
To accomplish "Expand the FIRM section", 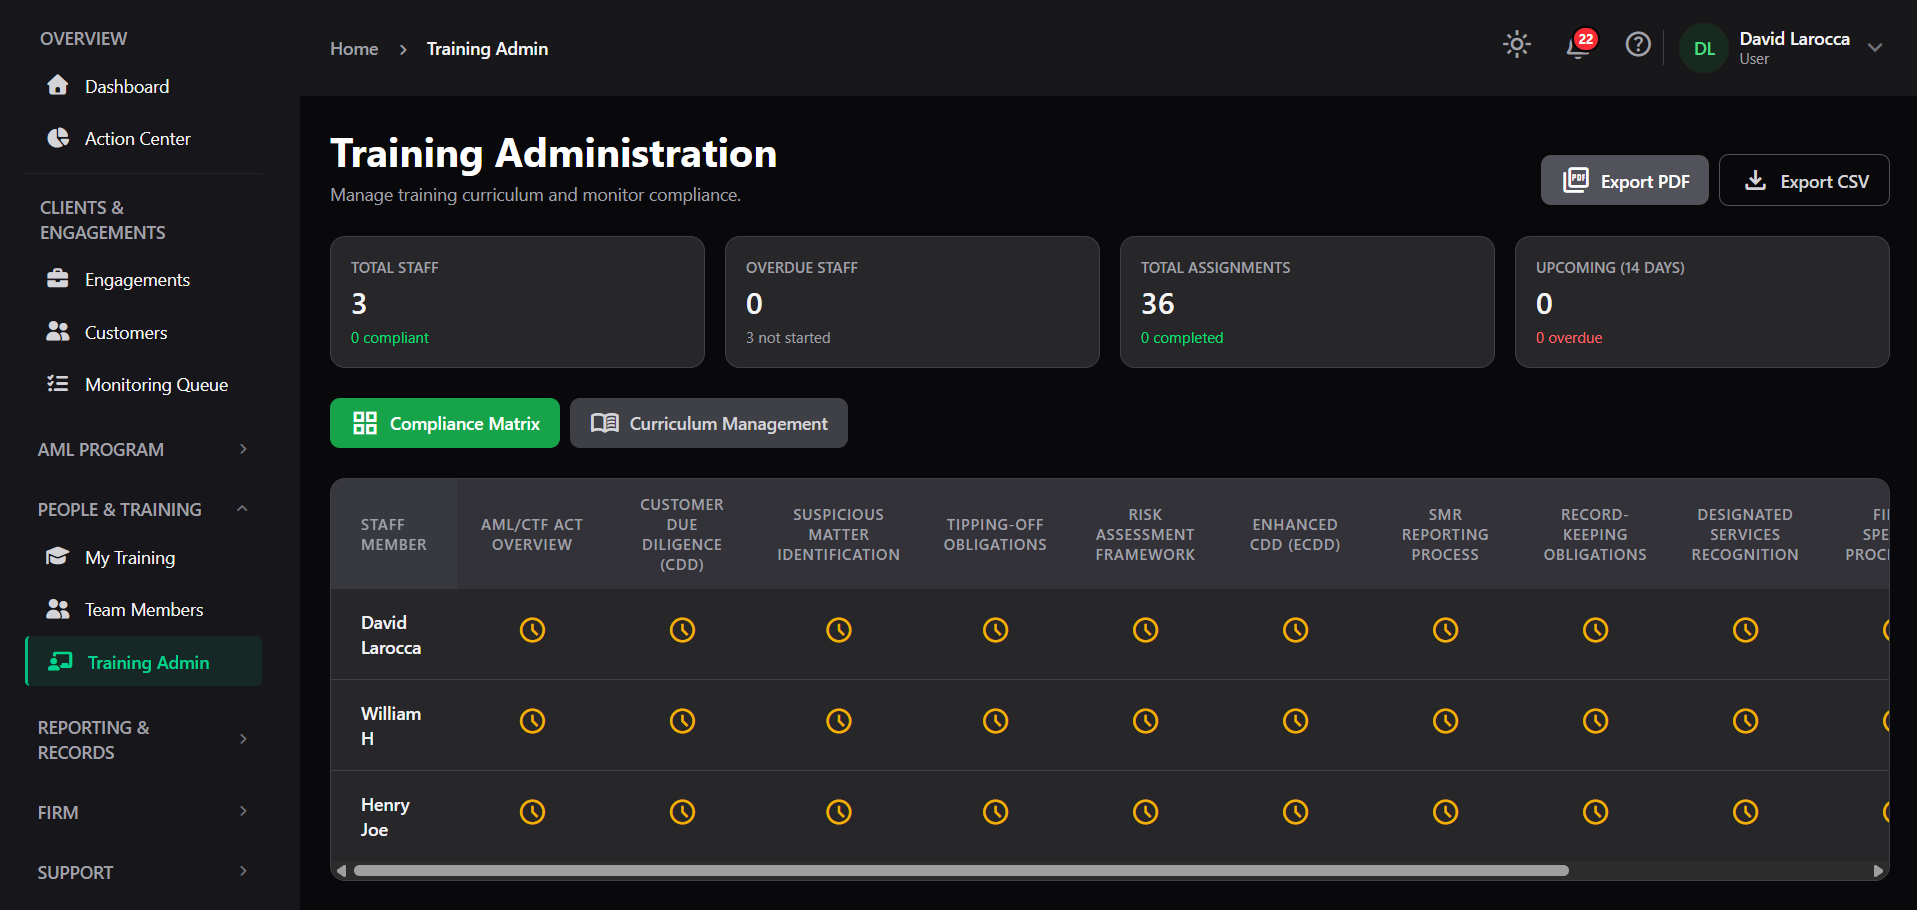I will (x=143, y=812).
